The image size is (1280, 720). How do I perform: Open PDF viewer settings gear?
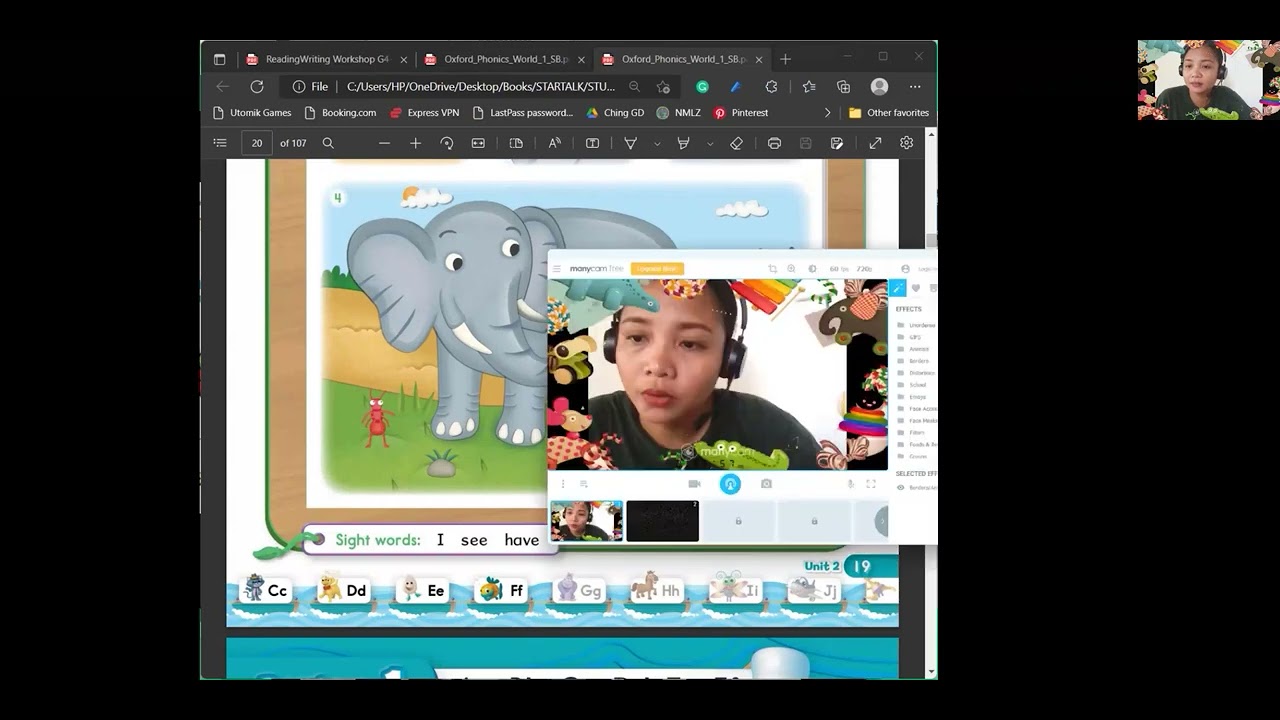click(907, 143)
